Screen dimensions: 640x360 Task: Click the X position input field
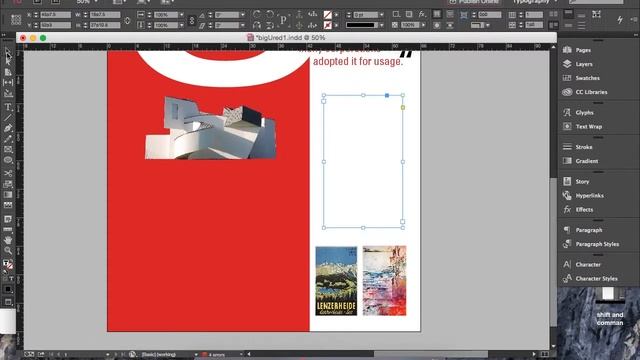click(55, 15)
